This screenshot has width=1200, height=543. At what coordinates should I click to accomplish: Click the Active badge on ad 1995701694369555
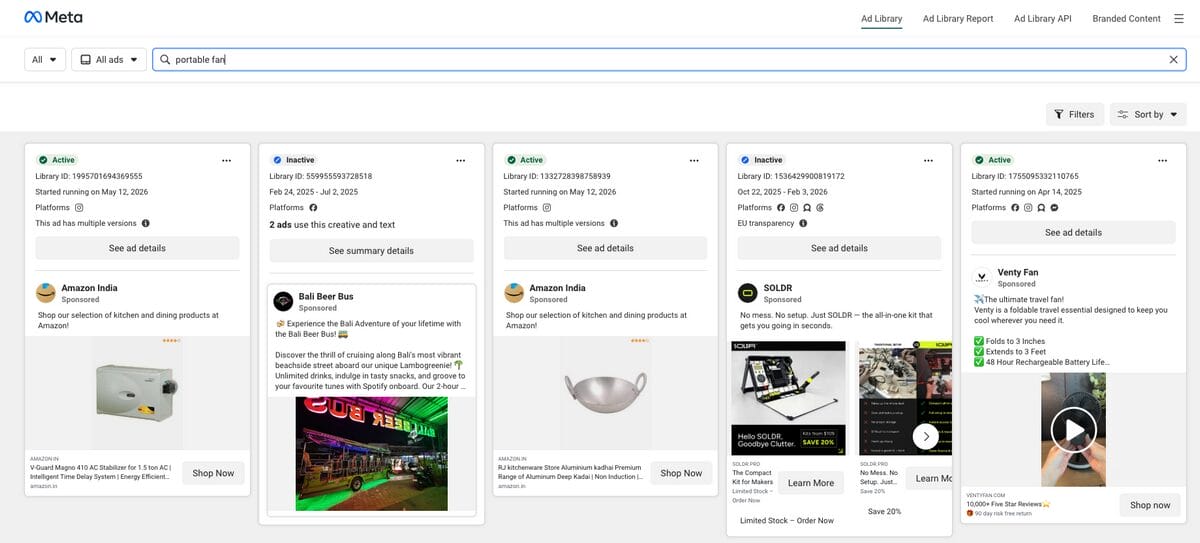[x=57, y=160]
